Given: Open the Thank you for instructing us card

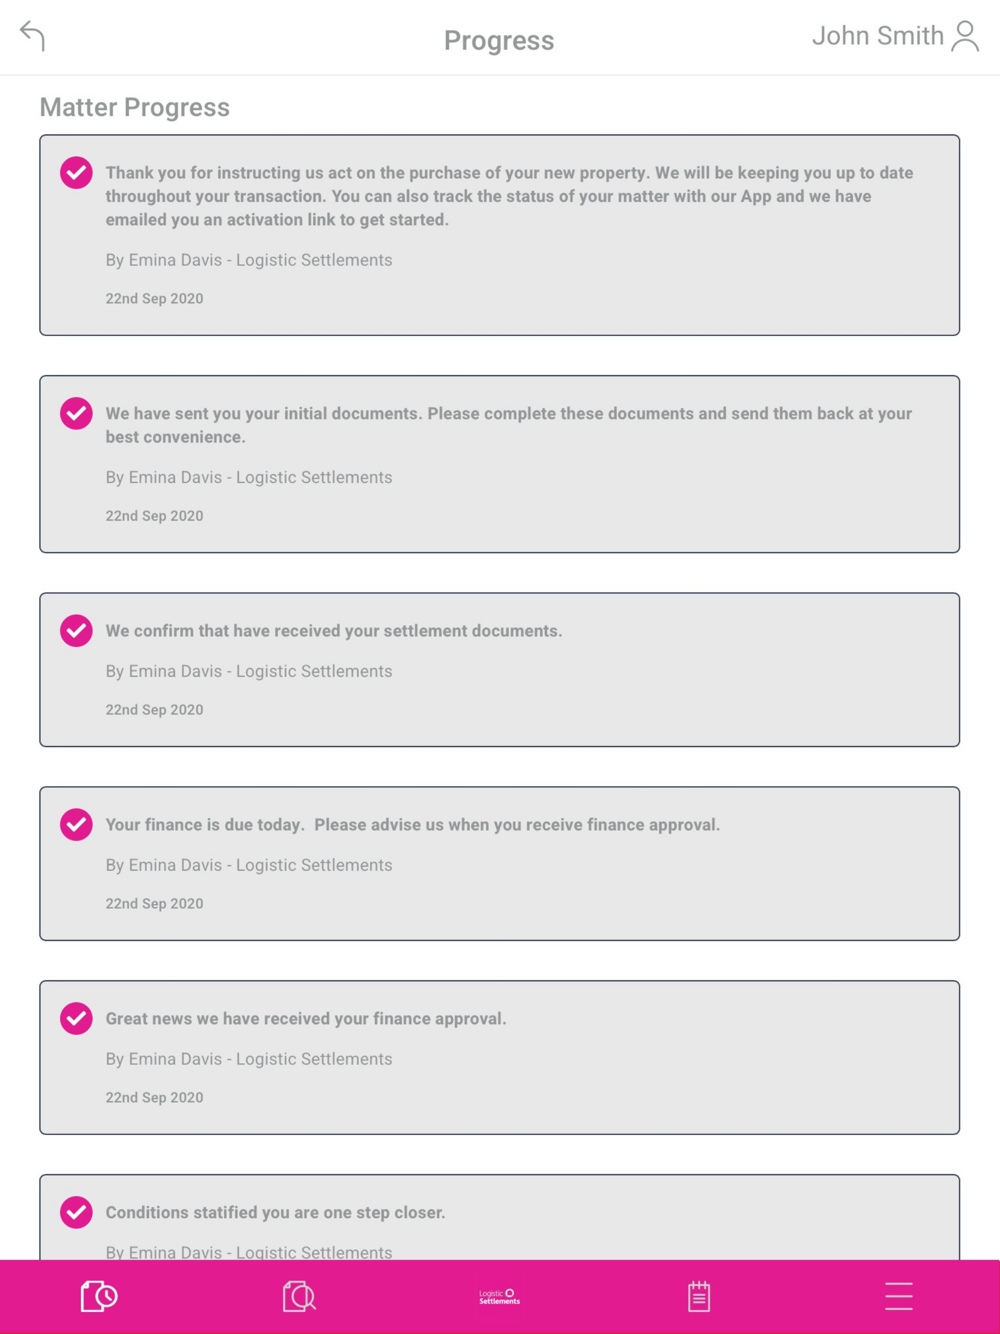Looking at the screenshot, I should tap(500, 235).
